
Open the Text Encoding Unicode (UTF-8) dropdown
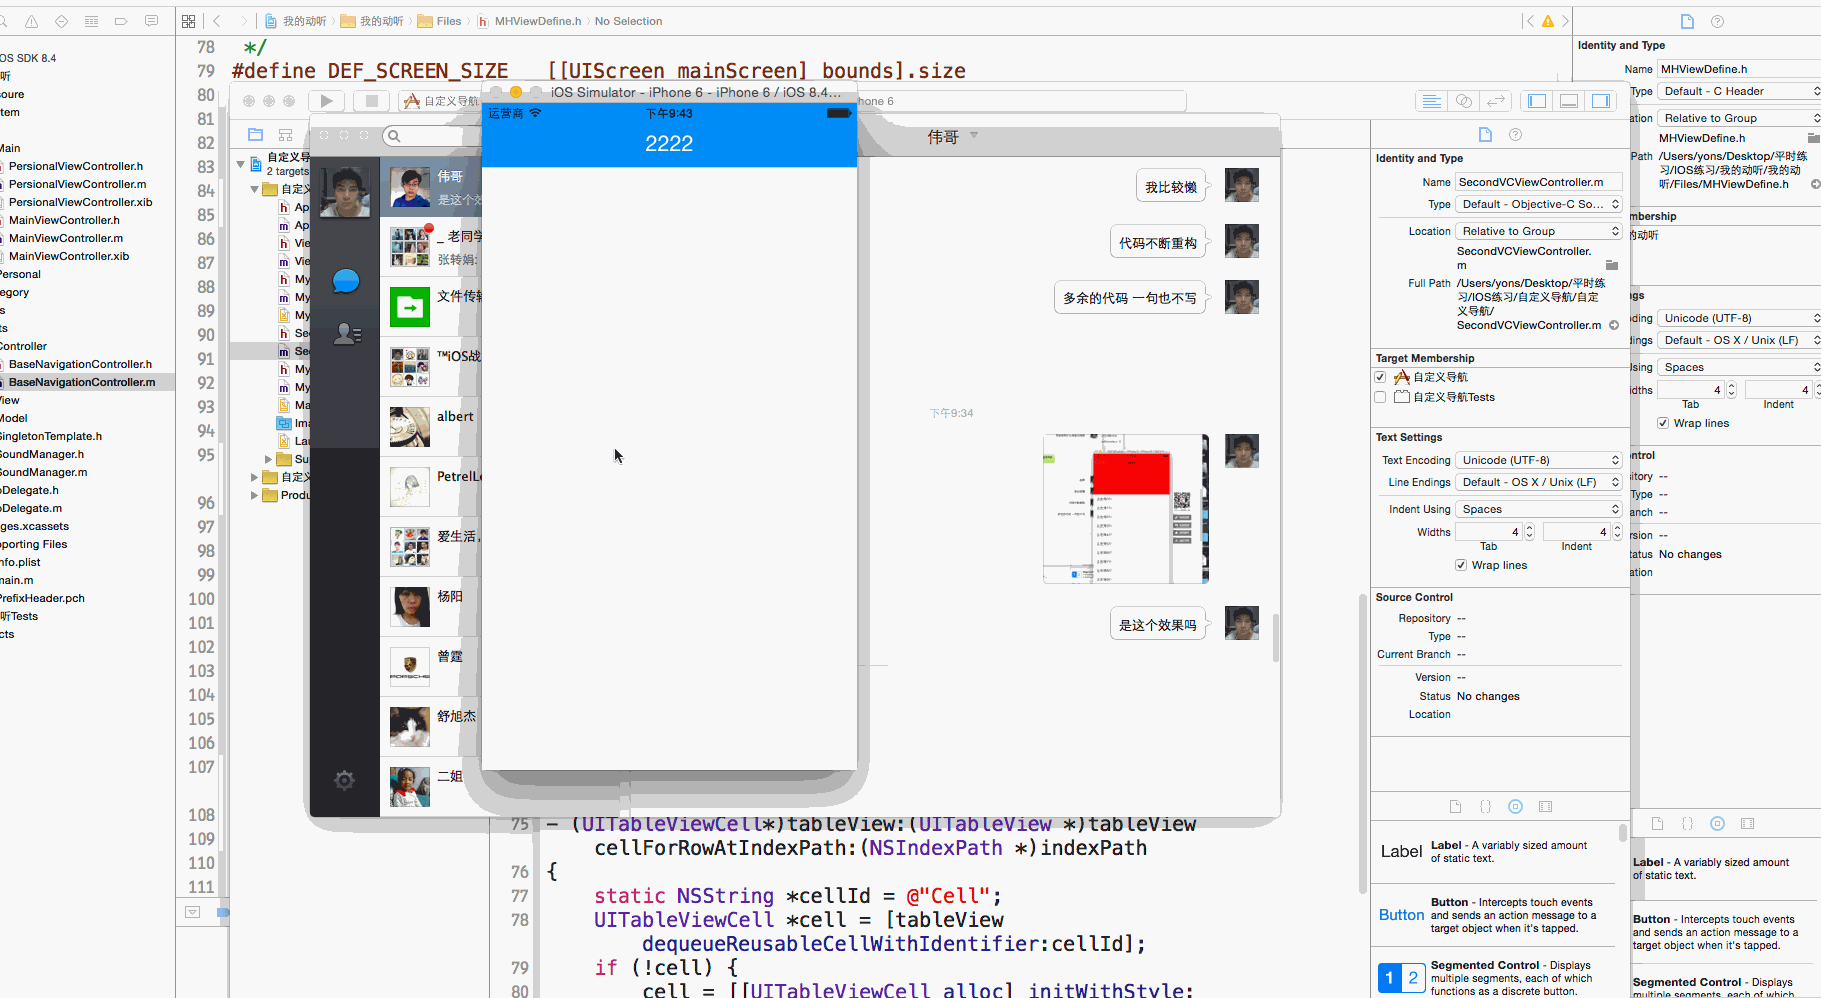pyautogui.click(x=1538, y=460)
